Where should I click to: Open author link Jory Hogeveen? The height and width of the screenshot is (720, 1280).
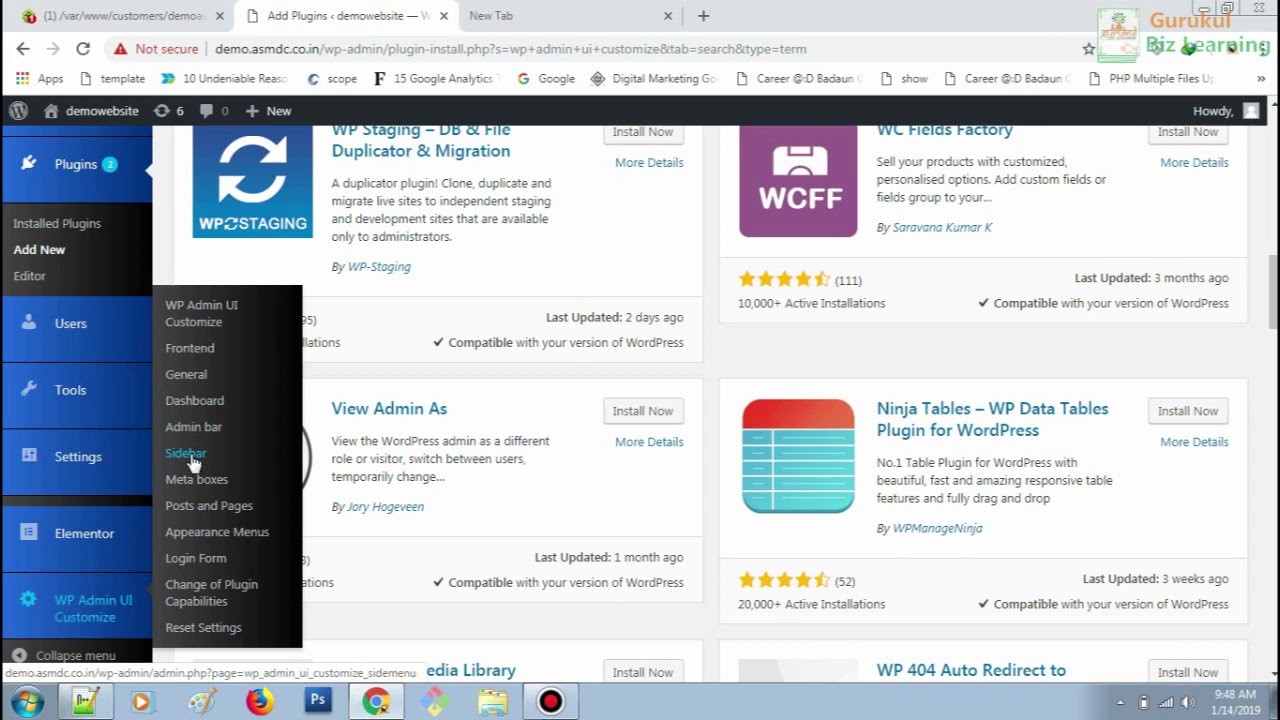click(x=385, y=507)
